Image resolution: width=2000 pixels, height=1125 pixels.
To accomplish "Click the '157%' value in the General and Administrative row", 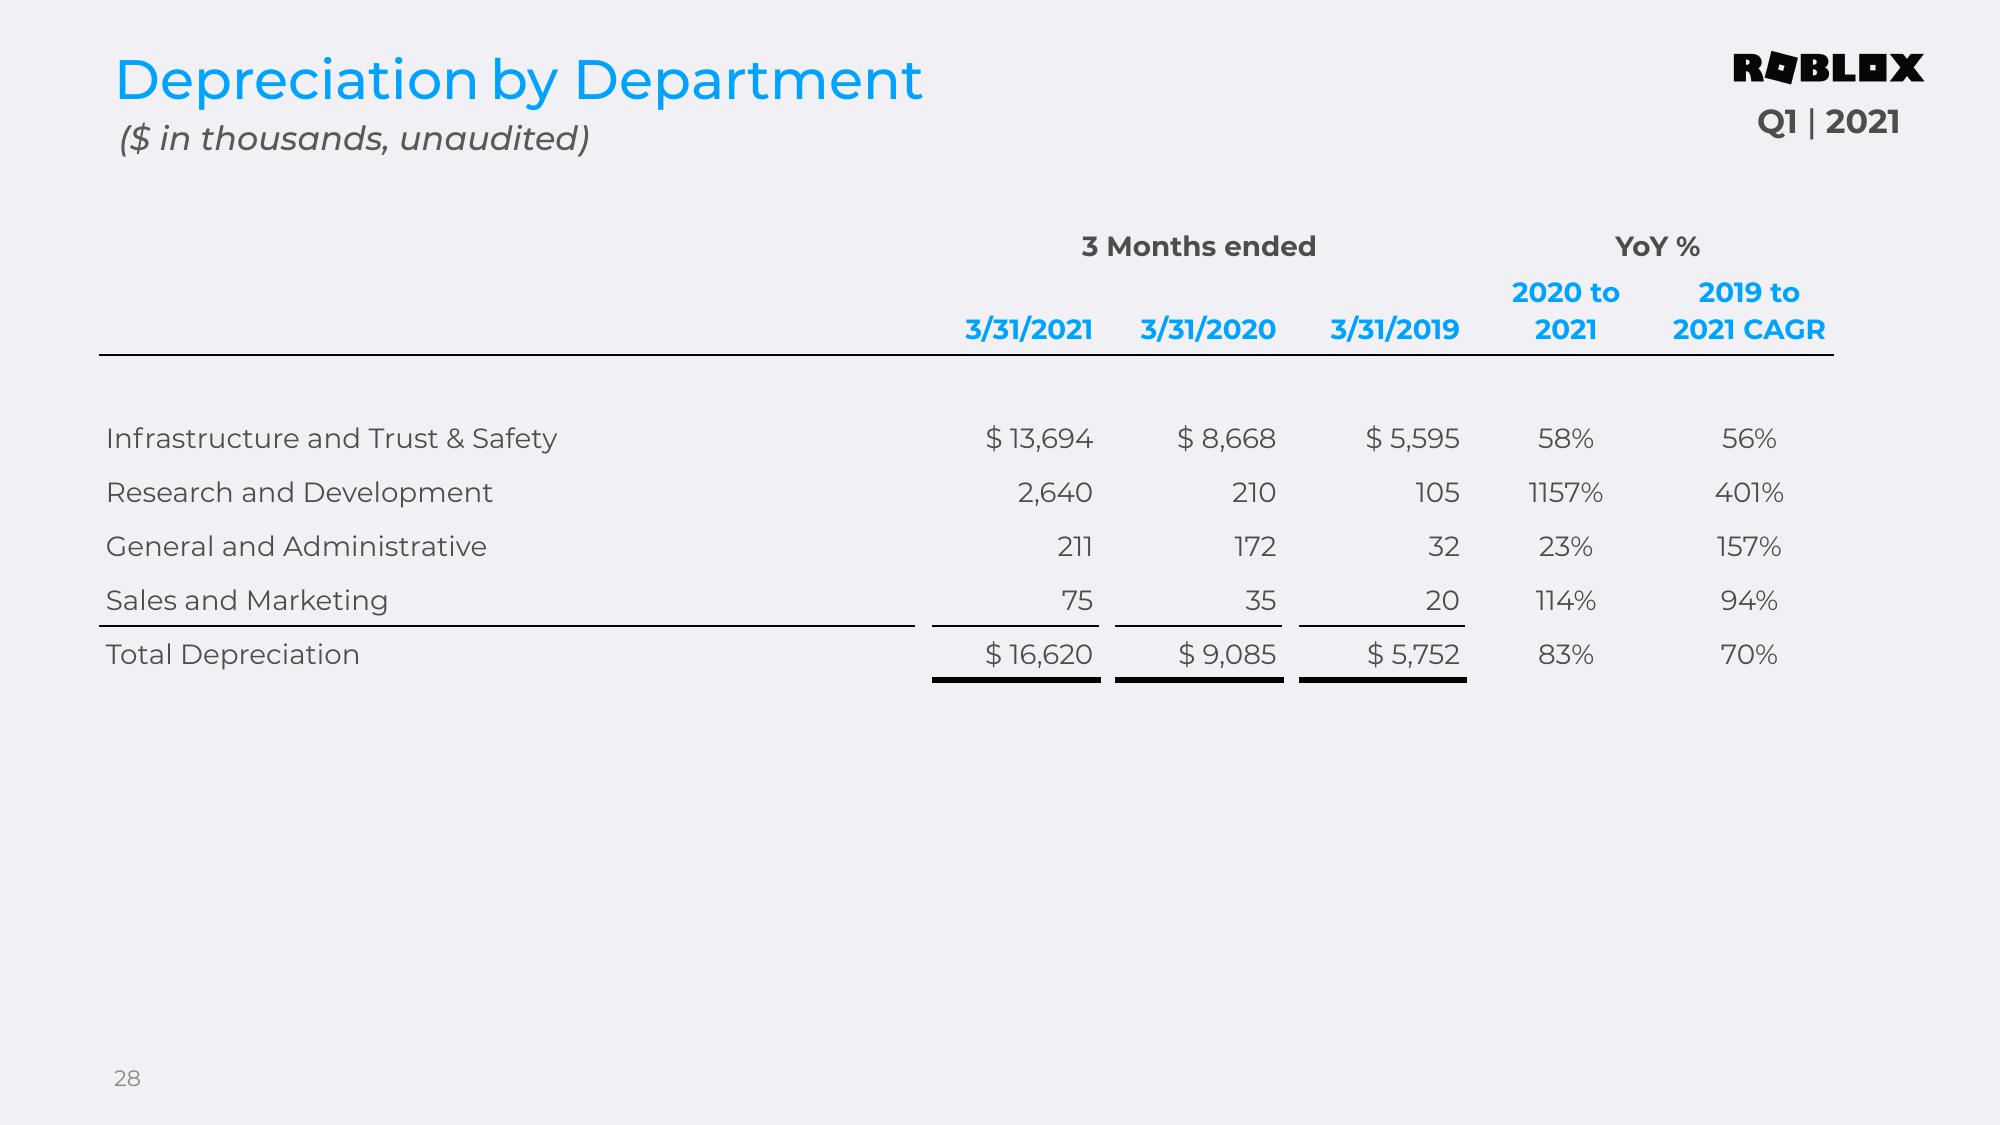I will coord(1749,546).
